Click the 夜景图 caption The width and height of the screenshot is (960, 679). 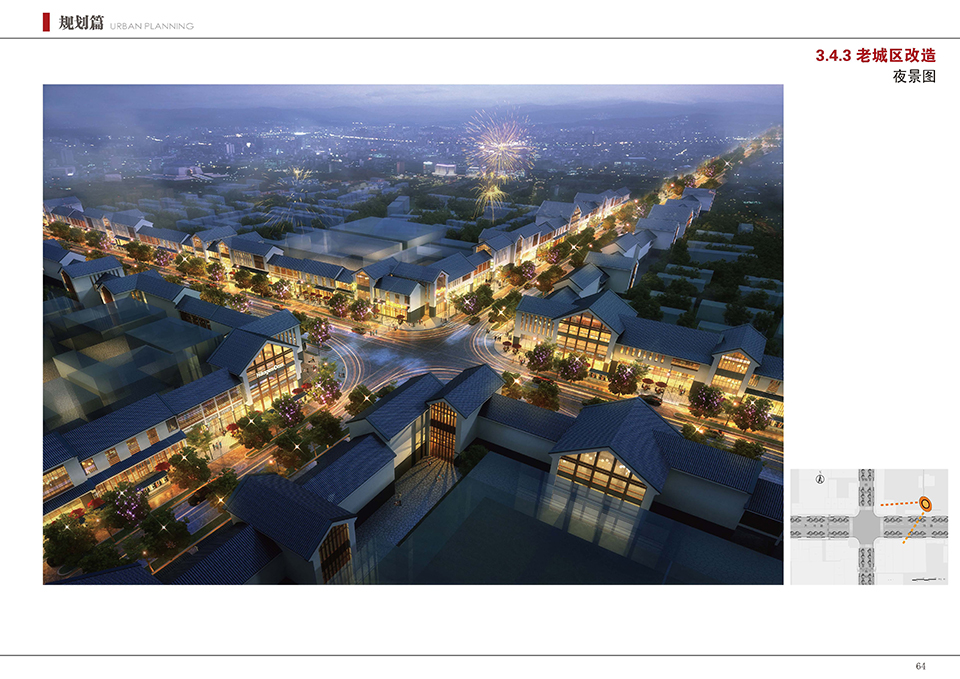(914, 76)
